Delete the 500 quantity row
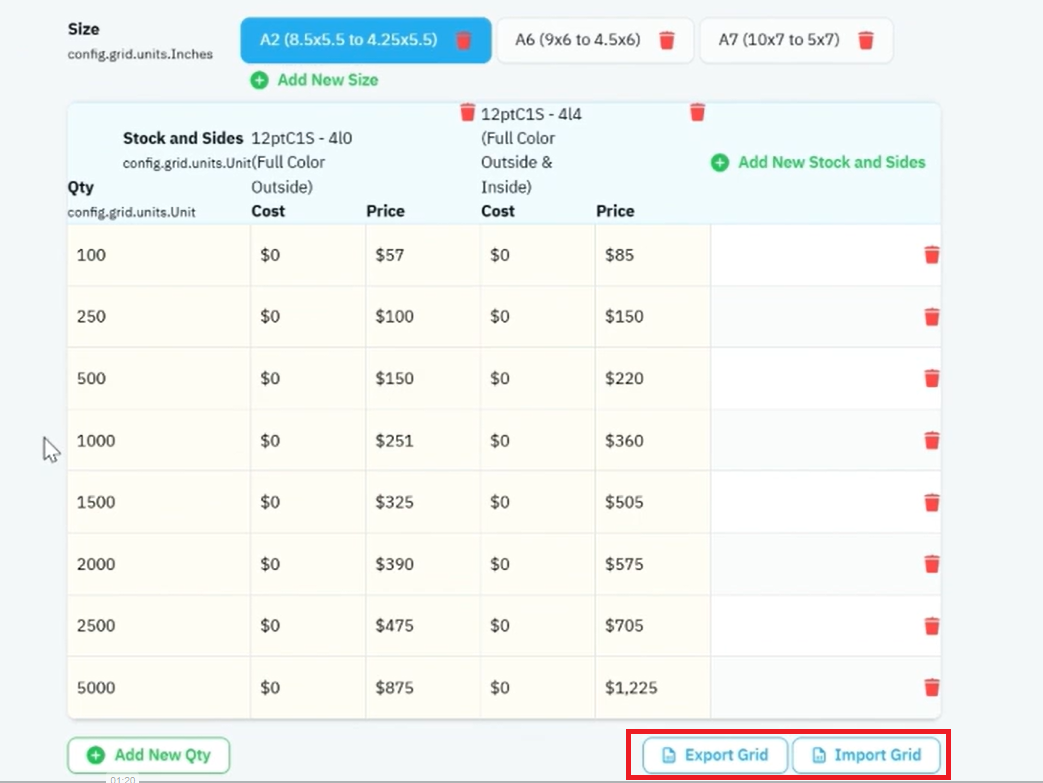The image size is (1043, 783). point(932,379)
